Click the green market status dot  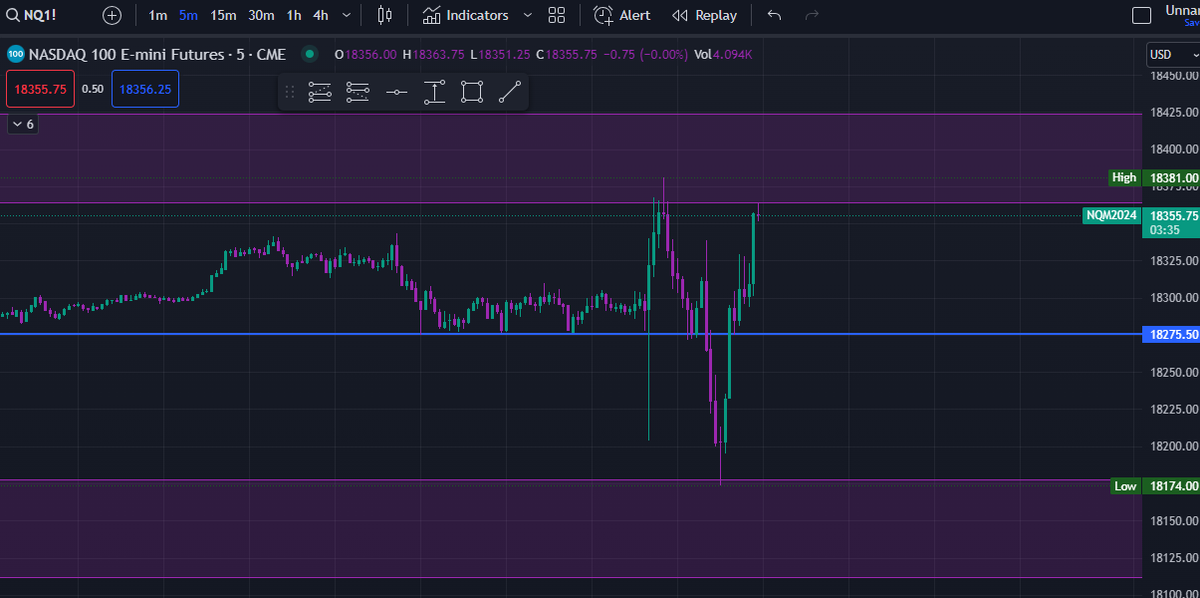[310, 54]
